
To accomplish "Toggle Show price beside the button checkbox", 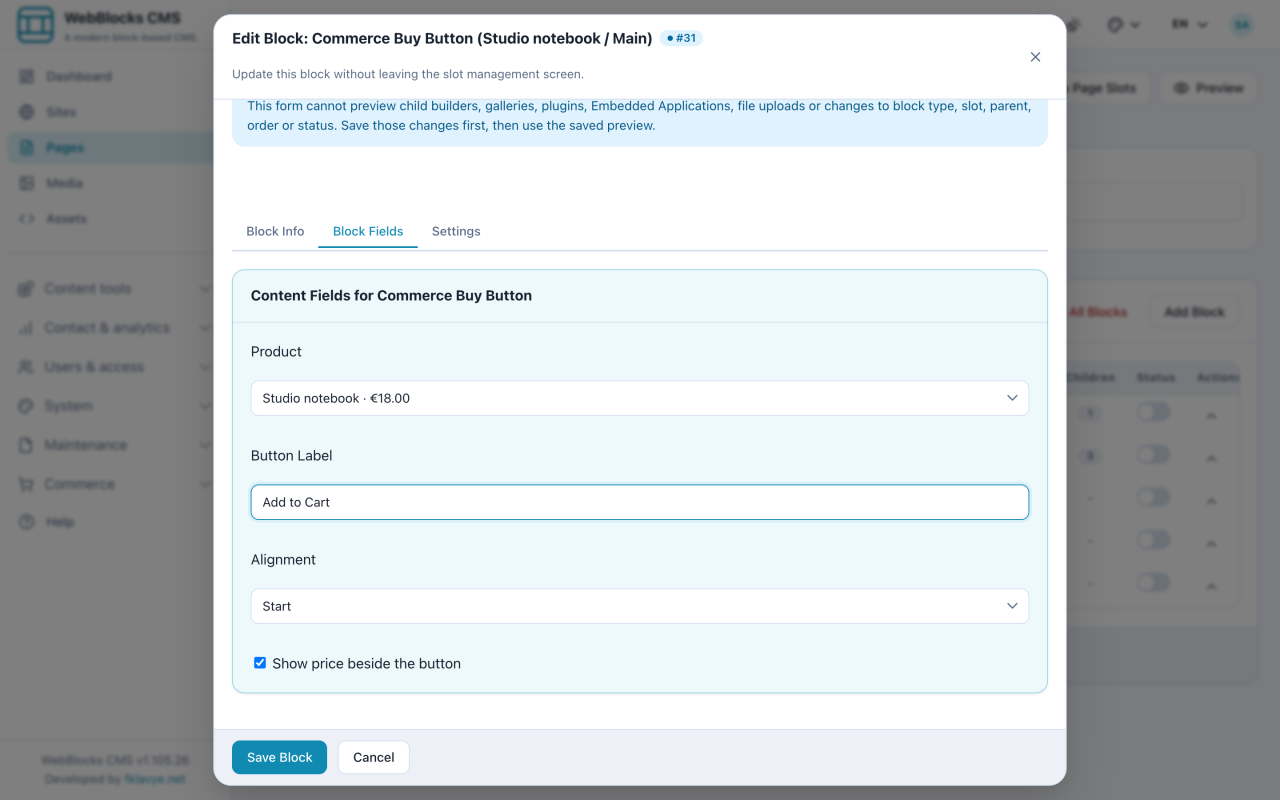I will pyautogui.click(x=260, y=663).
